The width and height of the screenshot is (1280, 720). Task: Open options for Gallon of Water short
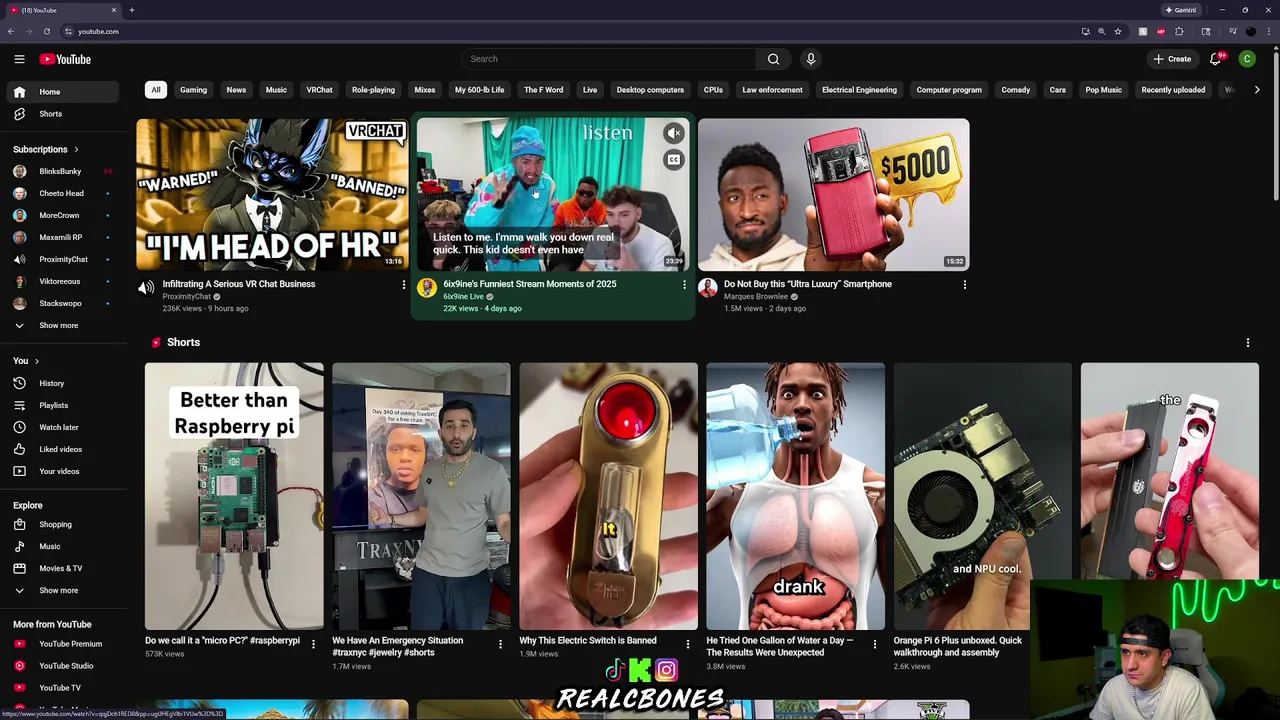pyautogui.click(x=874, y=644)
